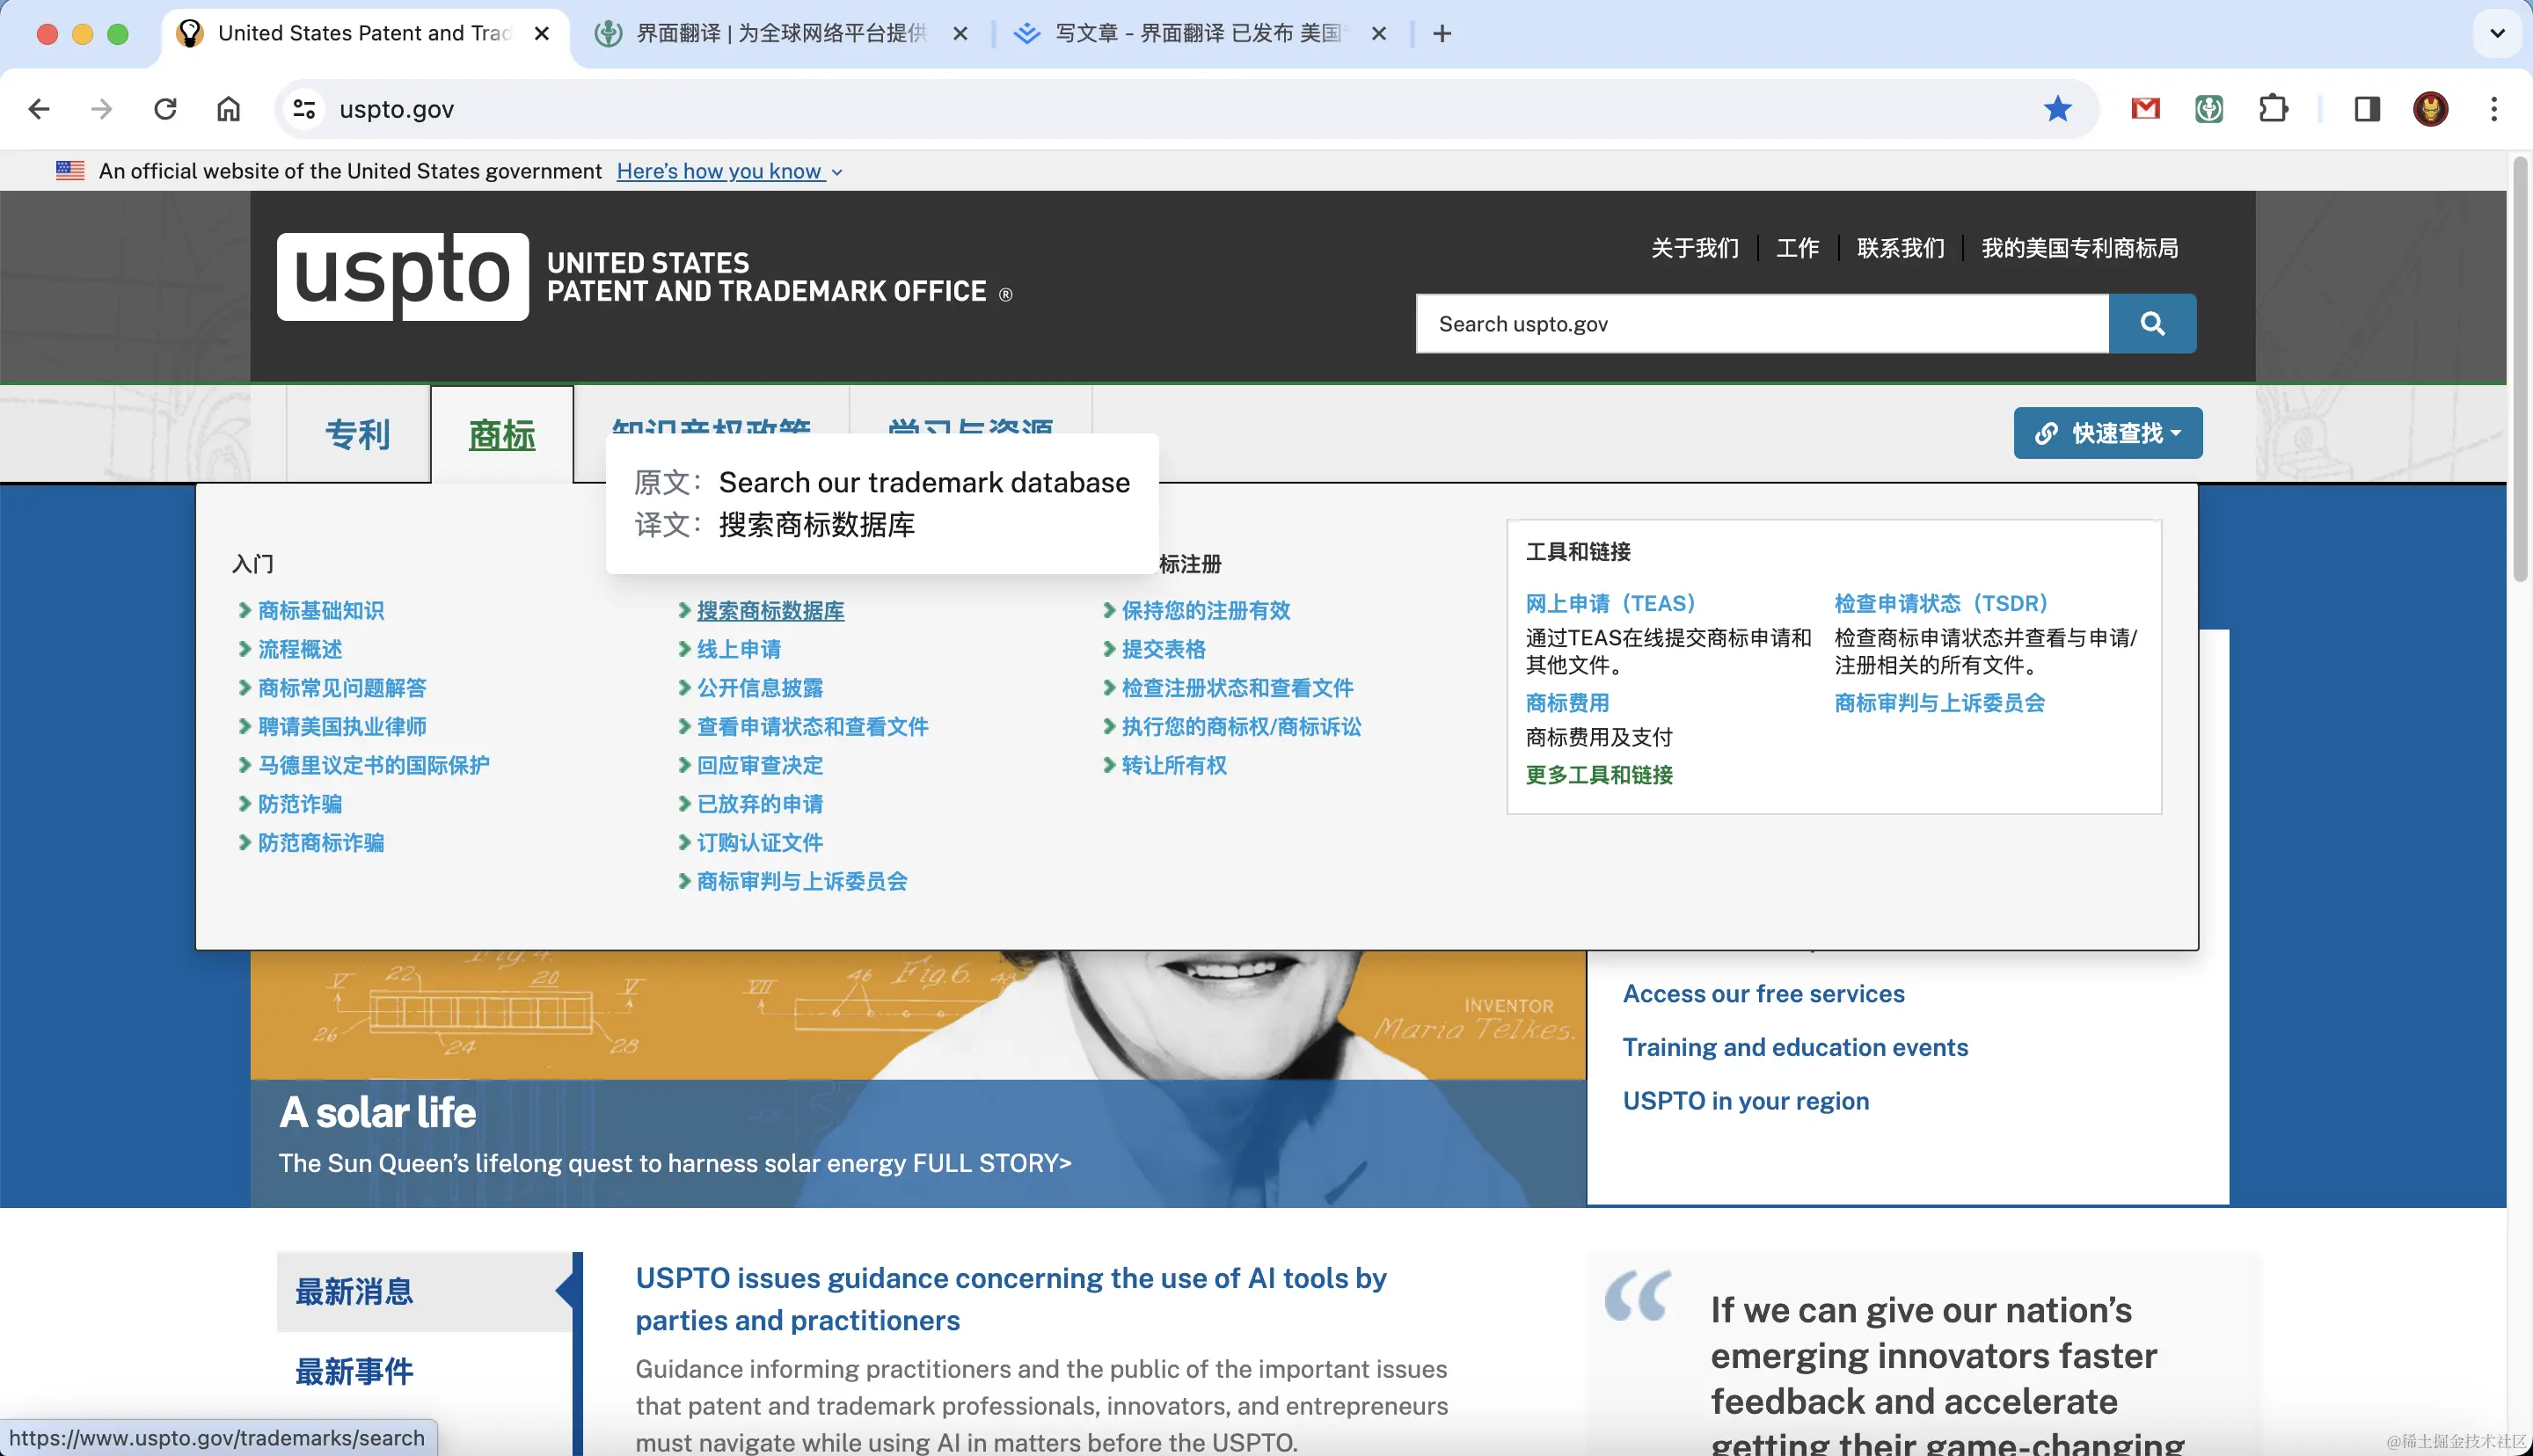Click the Iron Man profile avatar
The width and height of the screenshot is (2533, 1456).
coord(2431,109)
